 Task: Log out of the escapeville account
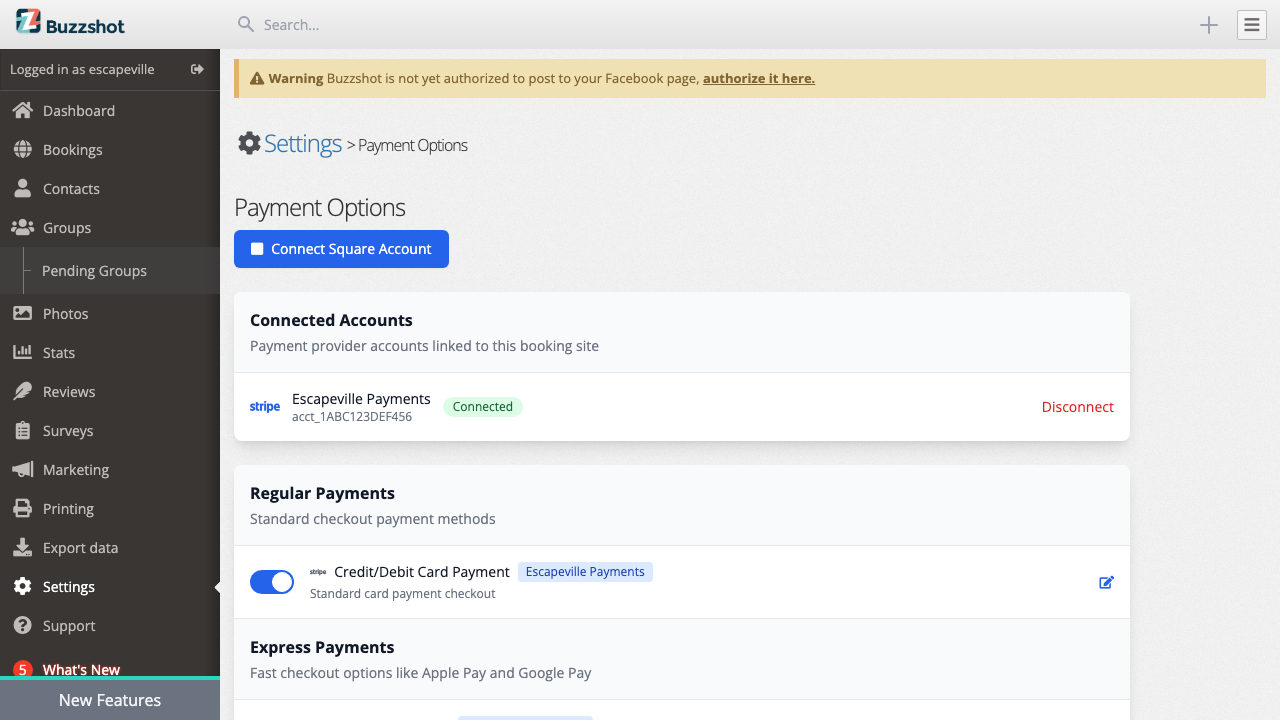[197, 69]
